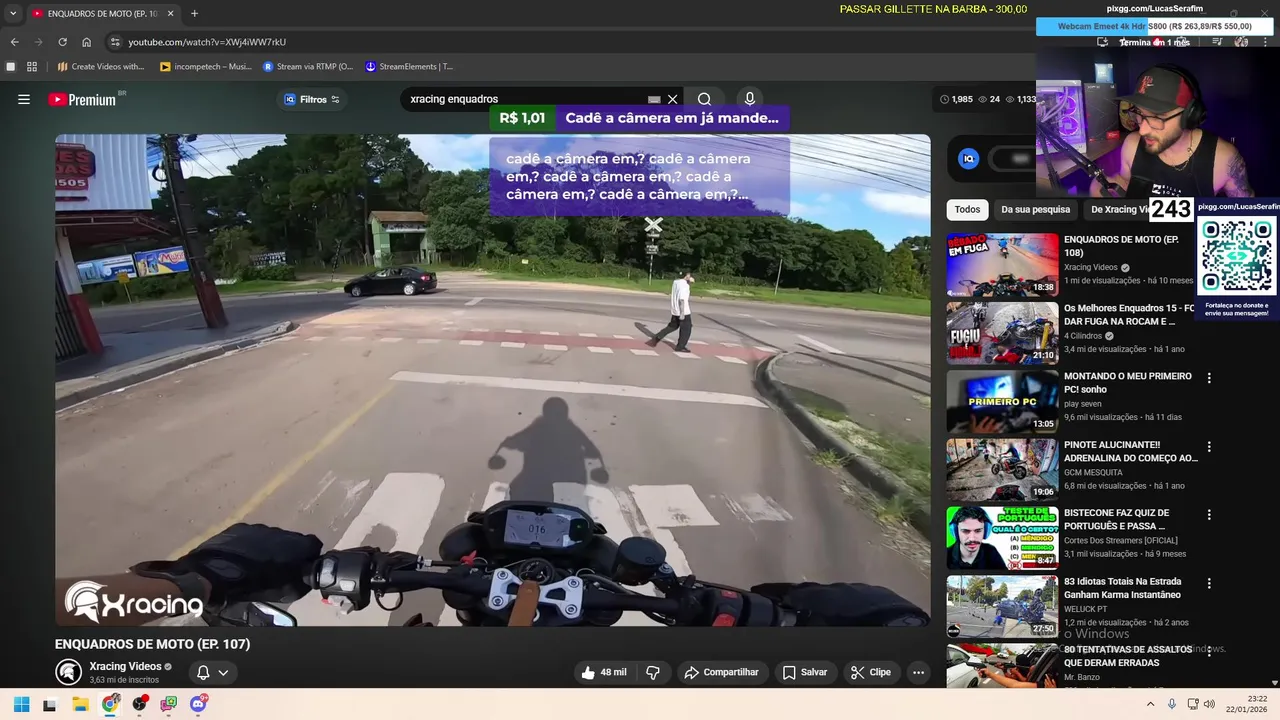Open the 'Create Videos with...' bookmark
The width and height of the screenshot is (1280, 720).
[101, 67]
